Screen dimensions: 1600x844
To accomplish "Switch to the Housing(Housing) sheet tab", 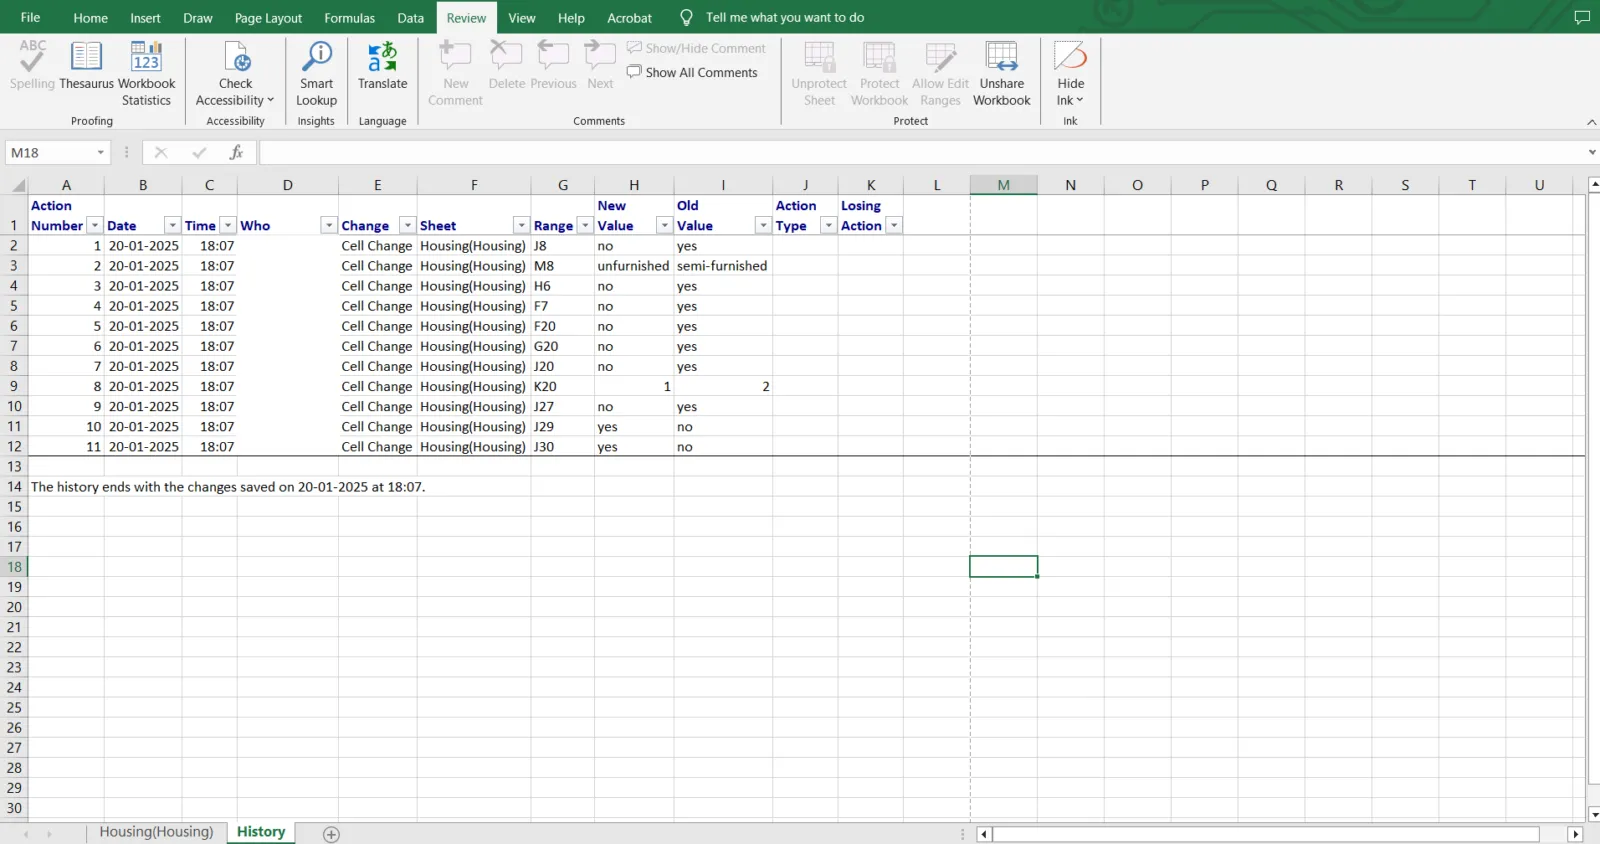I will pyautogui.click(x=156, y=832).
